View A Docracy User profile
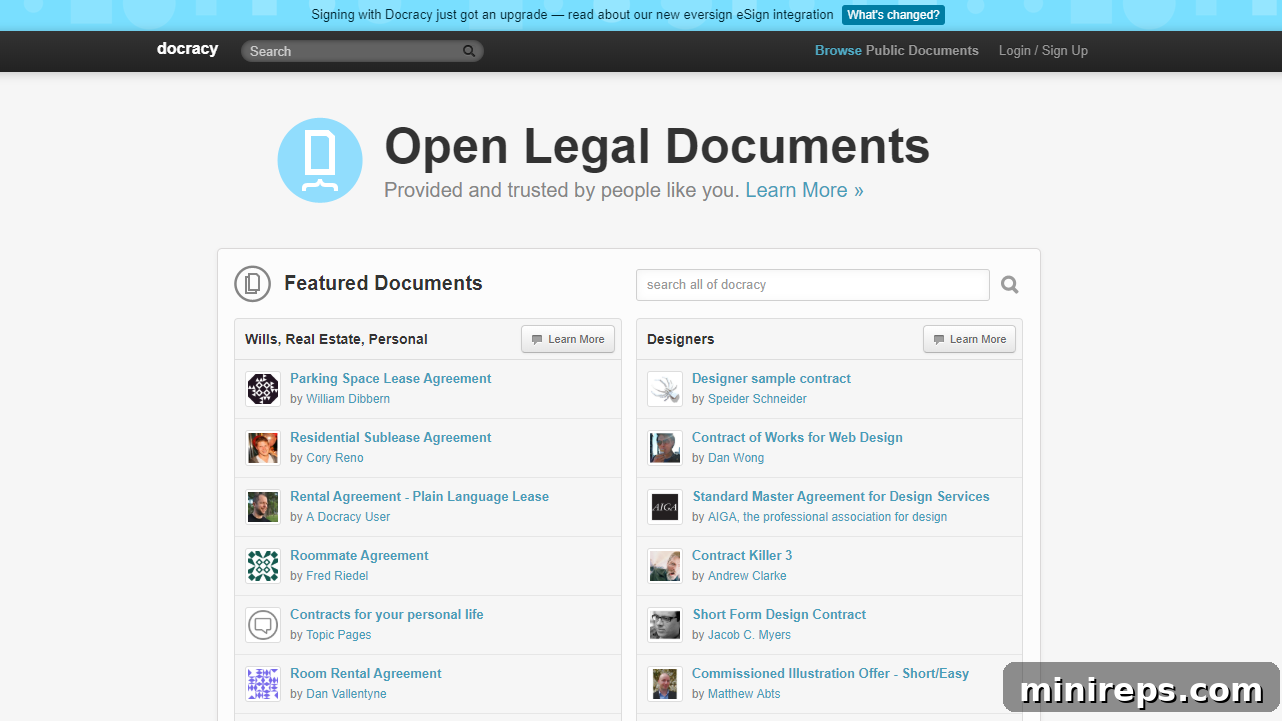1282x721 pixels. pos(348,516)
